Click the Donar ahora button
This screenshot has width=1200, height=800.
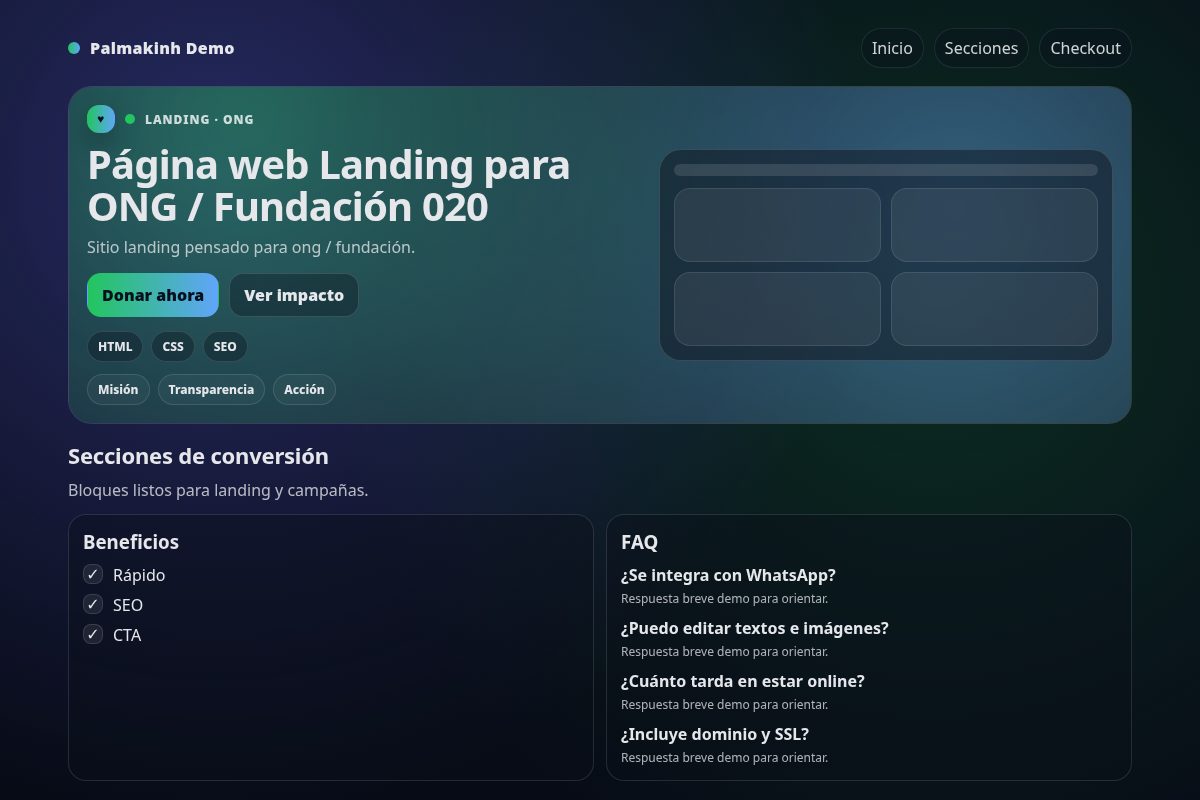152,295
